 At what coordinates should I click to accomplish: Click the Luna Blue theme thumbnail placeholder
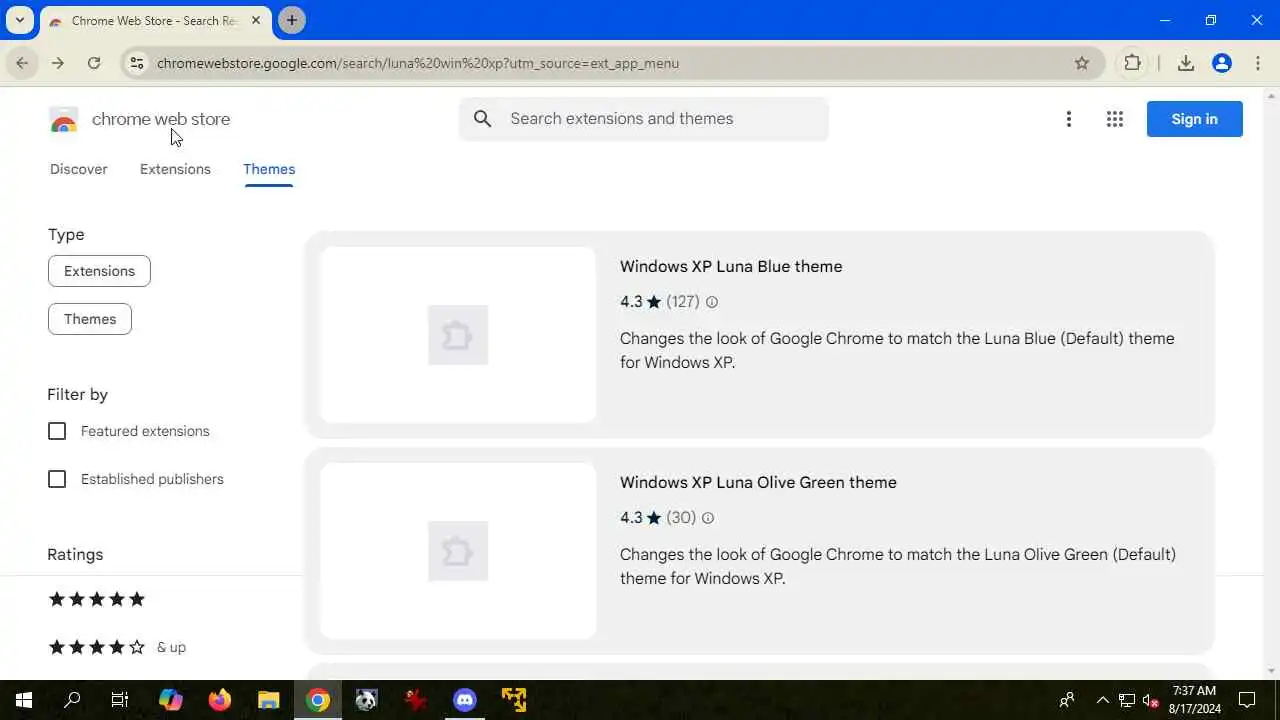point(458,335)
